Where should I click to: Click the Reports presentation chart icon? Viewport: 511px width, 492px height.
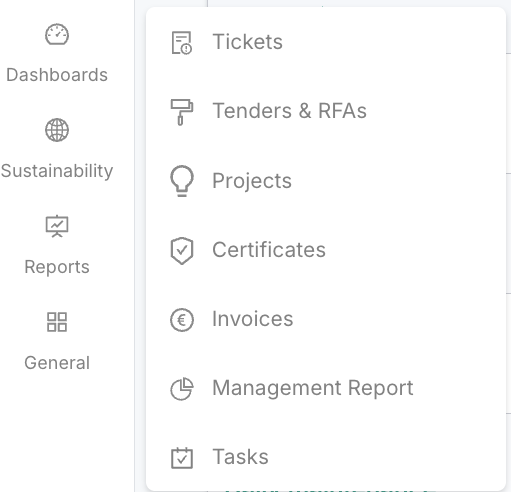57,226
